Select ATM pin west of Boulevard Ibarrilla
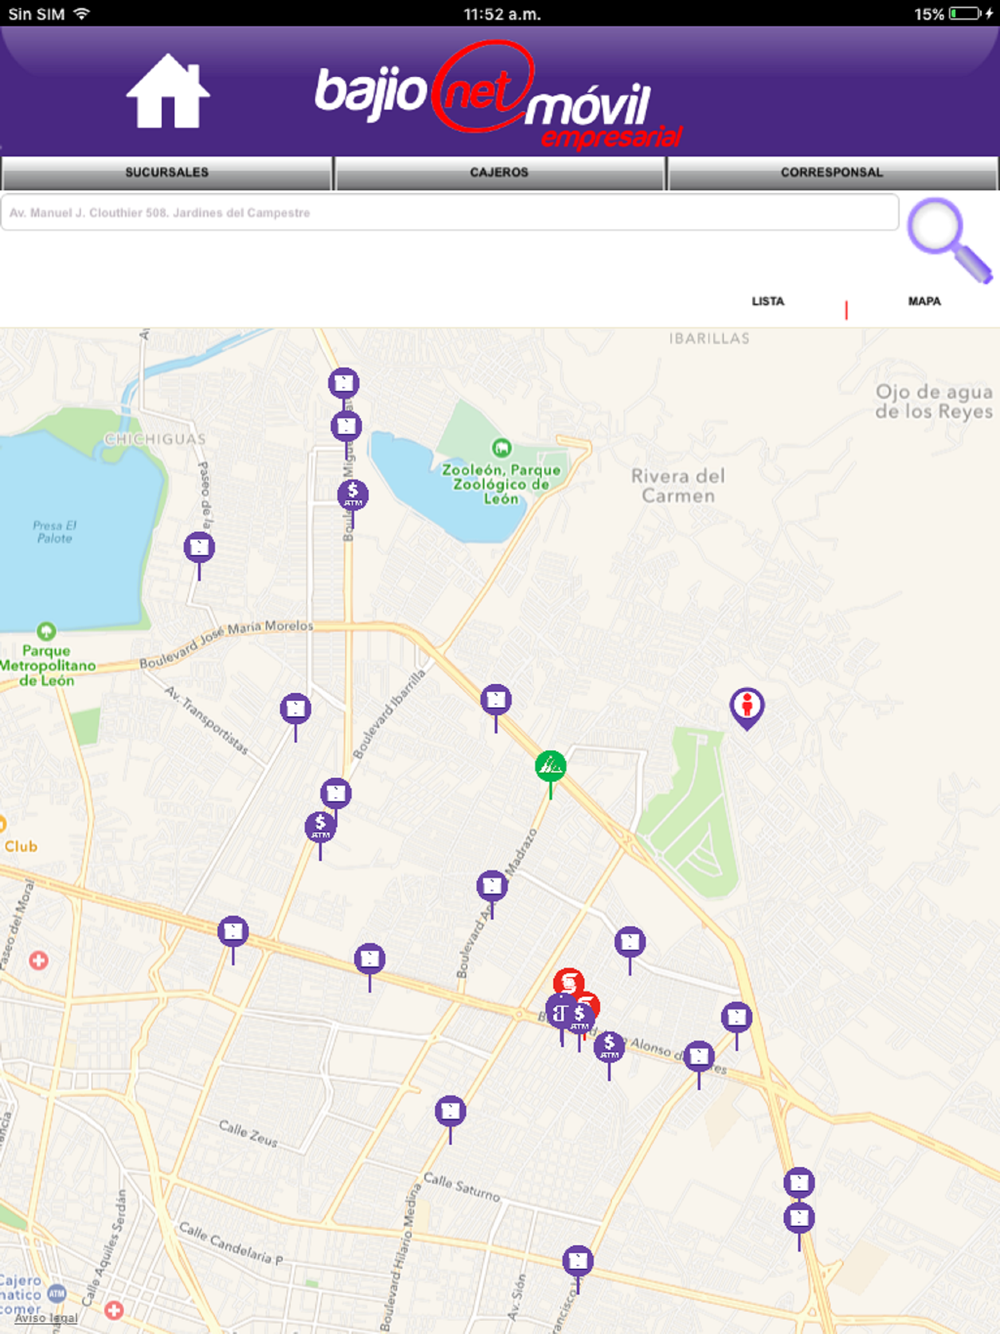The height and width of the screenshot is (1334, 1000). coord(320,828)
